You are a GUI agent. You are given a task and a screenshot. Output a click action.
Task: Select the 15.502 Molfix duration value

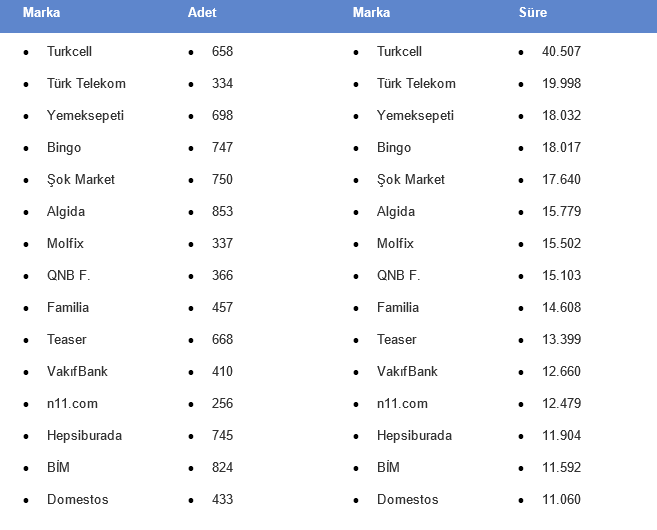[x=561, y=243]
